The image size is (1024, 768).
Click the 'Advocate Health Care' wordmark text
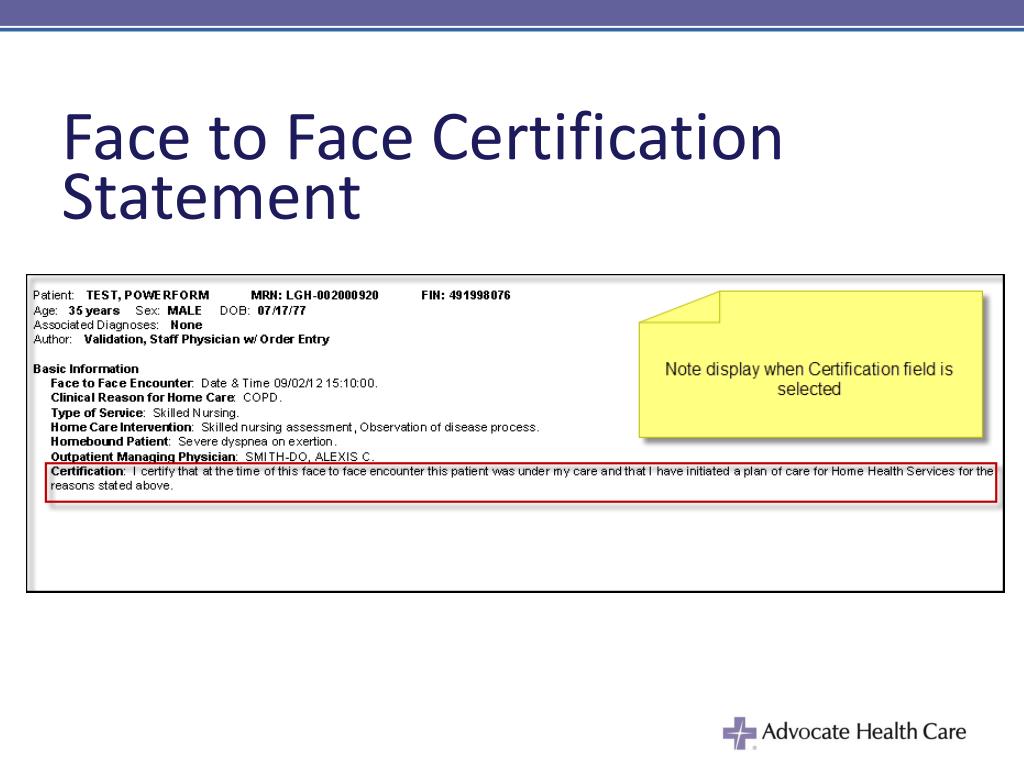863,731
